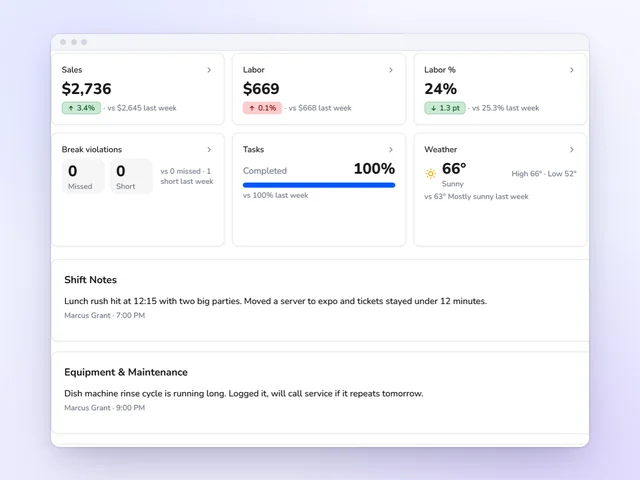Click the green 1.3 pt badge
640x480 pixels.
444,108
